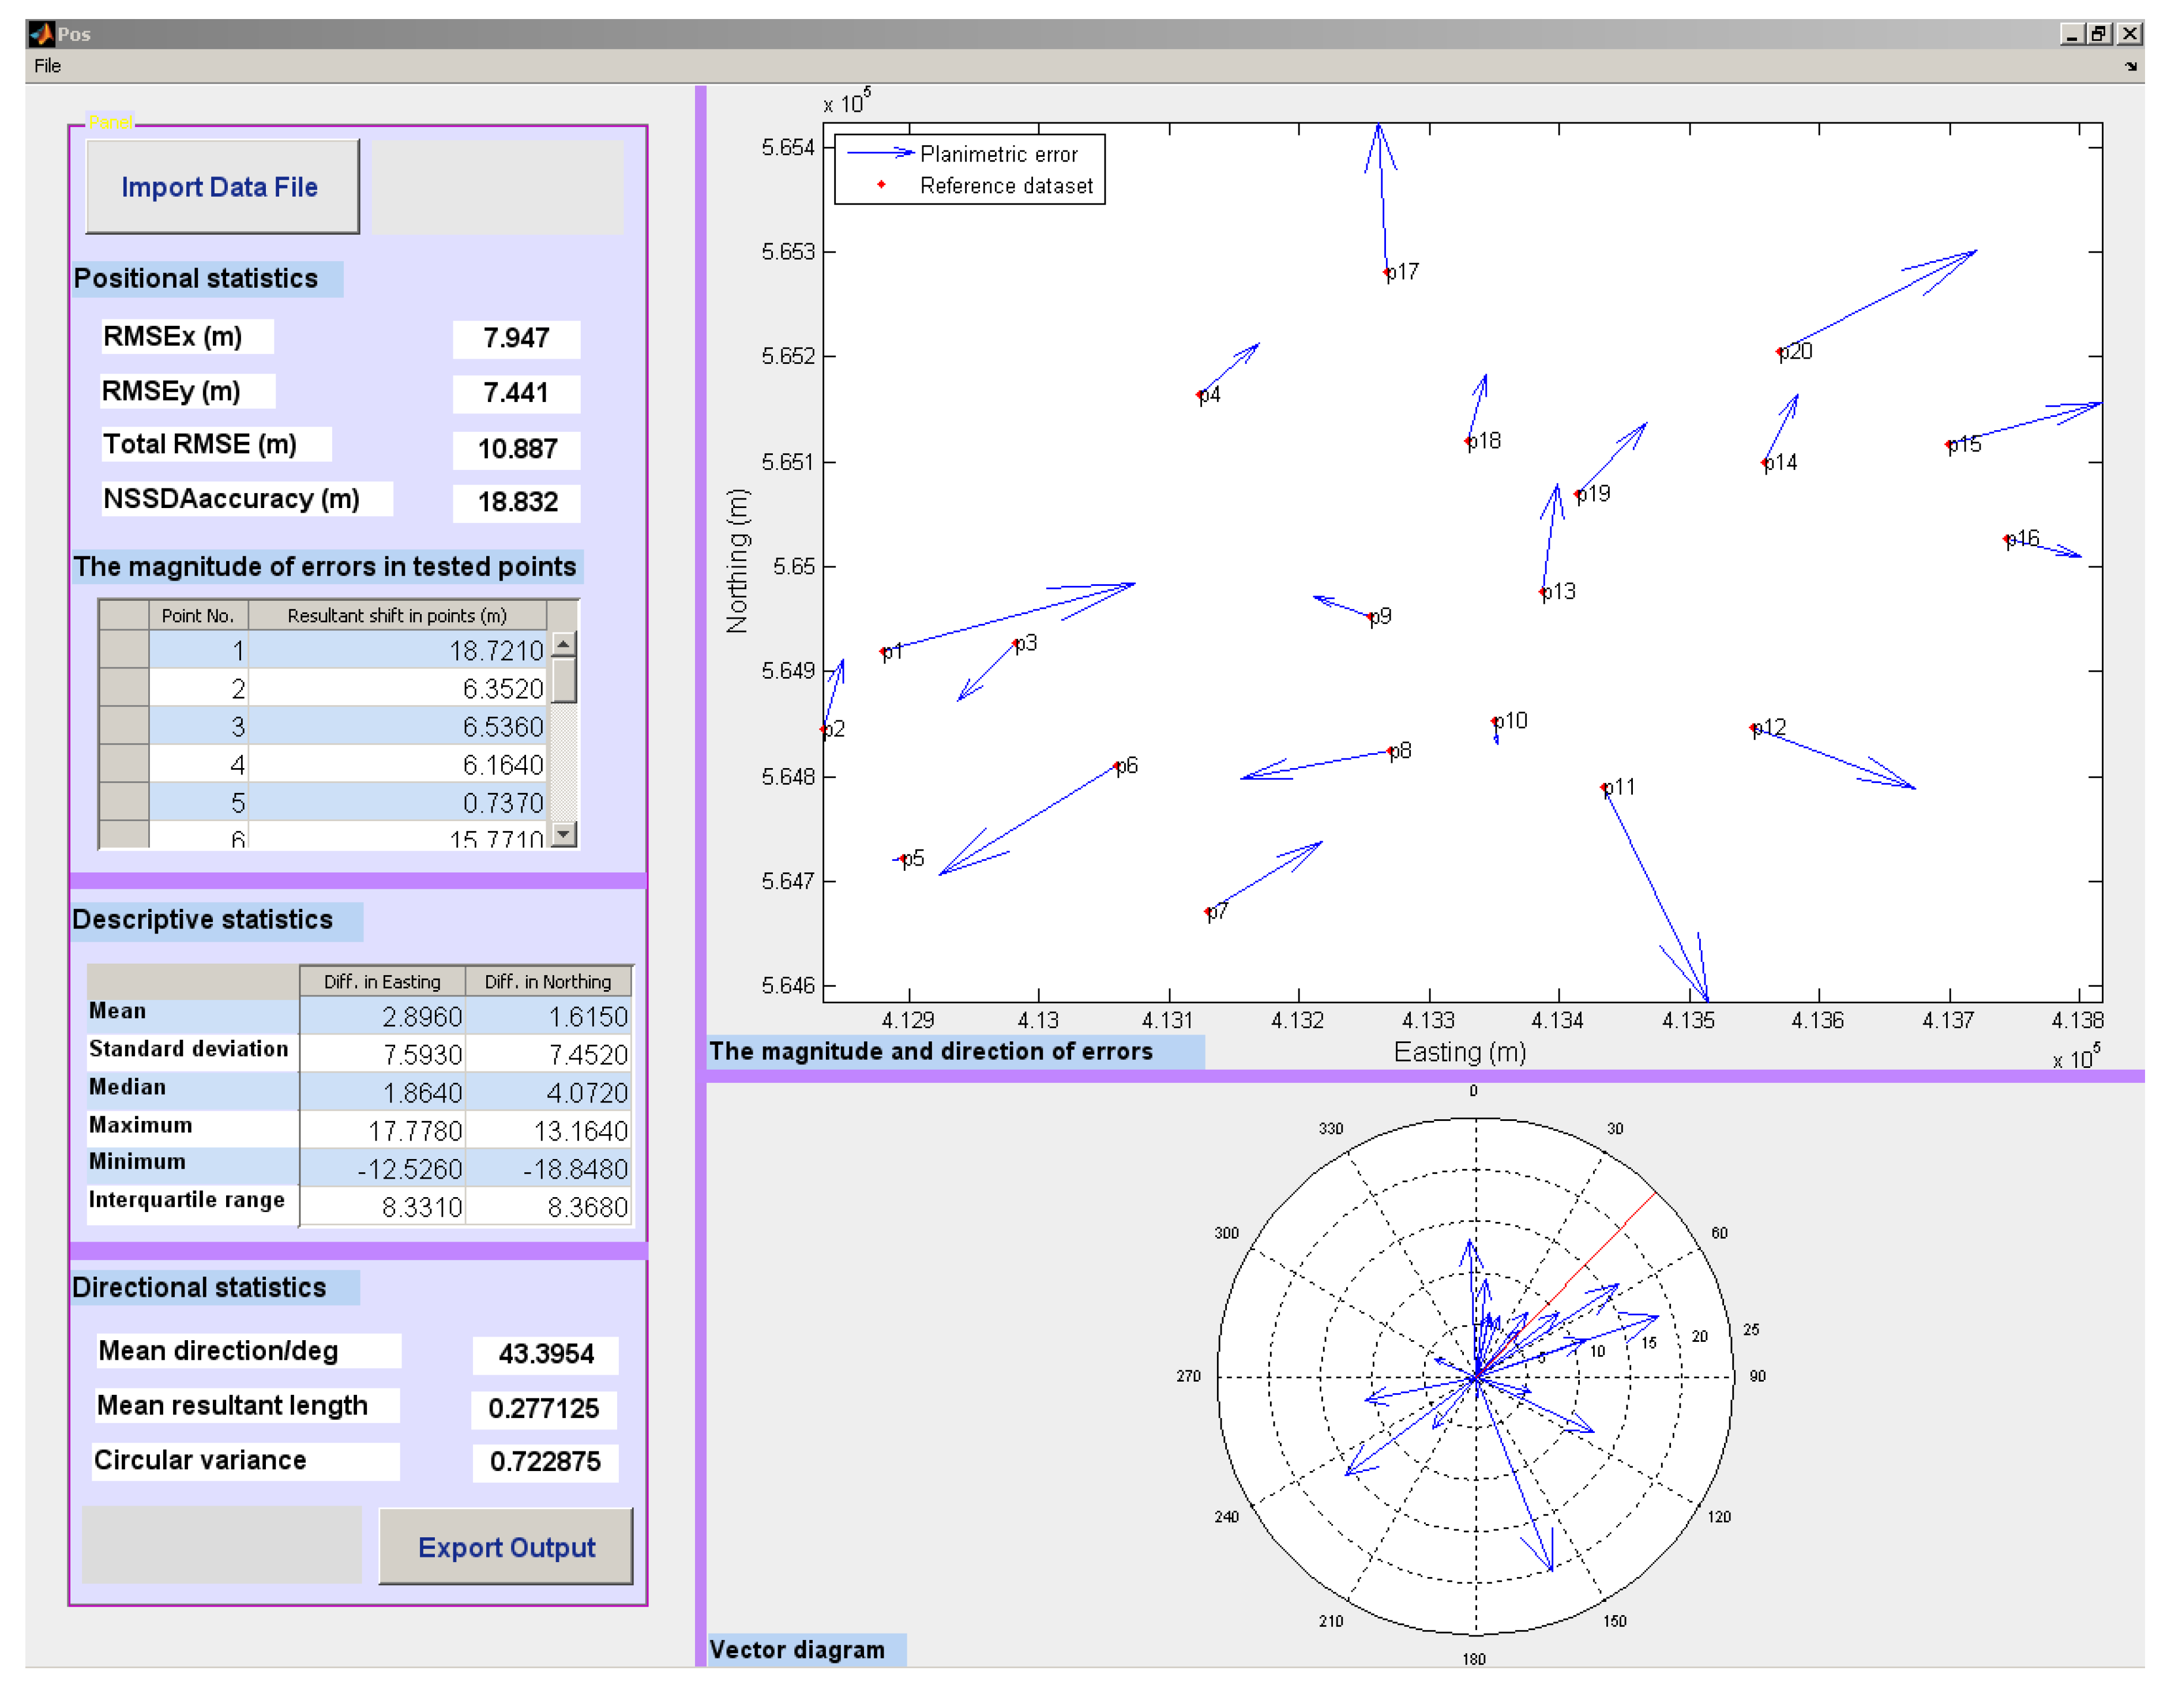2171x1708 pixels.
Task: Select Standard deviation Easting cell 7.5930
Action: [x=382, y=1054]
